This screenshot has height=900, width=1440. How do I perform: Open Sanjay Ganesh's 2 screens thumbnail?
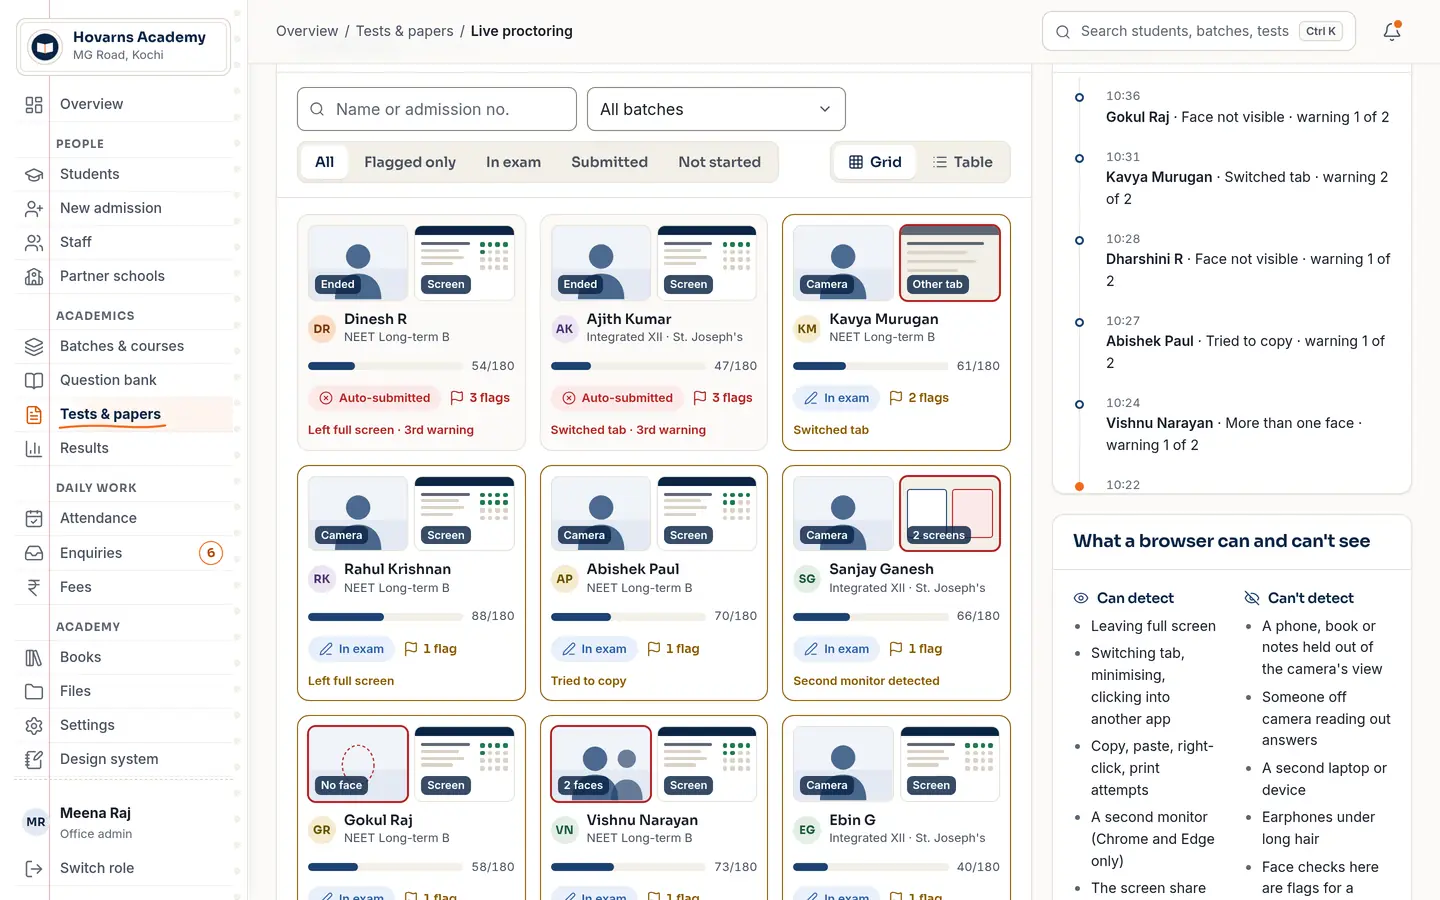point(950,514)
